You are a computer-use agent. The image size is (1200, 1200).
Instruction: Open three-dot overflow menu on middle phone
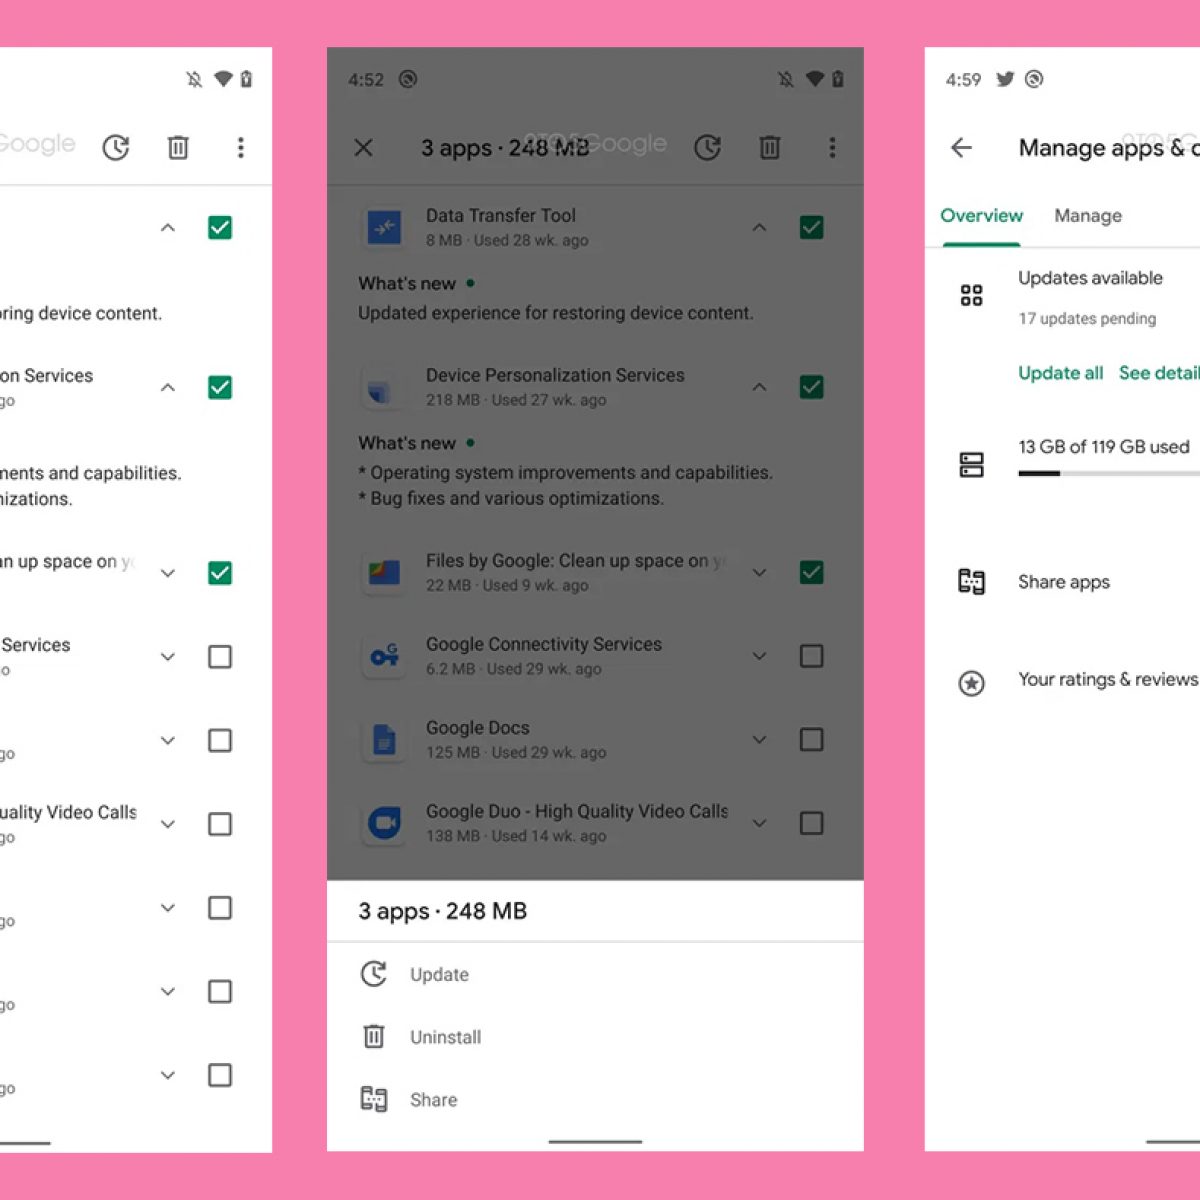coord(832,148)
